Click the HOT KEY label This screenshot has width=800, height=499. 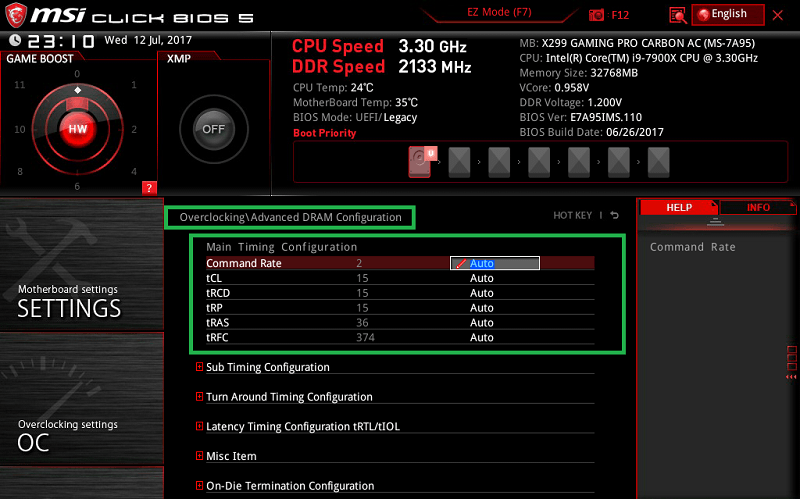click(x=572, y=215)
